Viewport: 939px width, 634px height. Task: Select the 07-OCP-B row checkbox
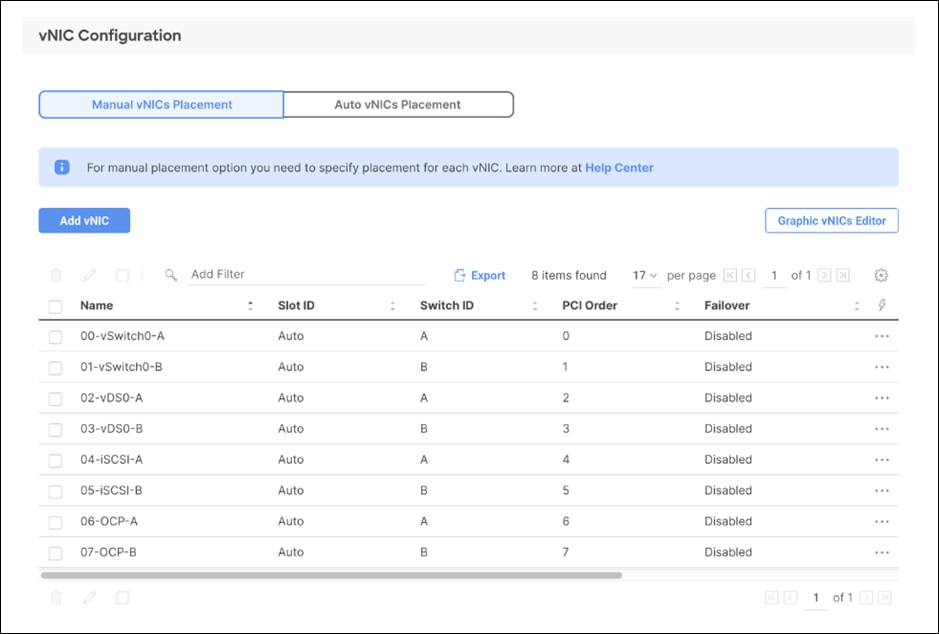click(55, 553)
